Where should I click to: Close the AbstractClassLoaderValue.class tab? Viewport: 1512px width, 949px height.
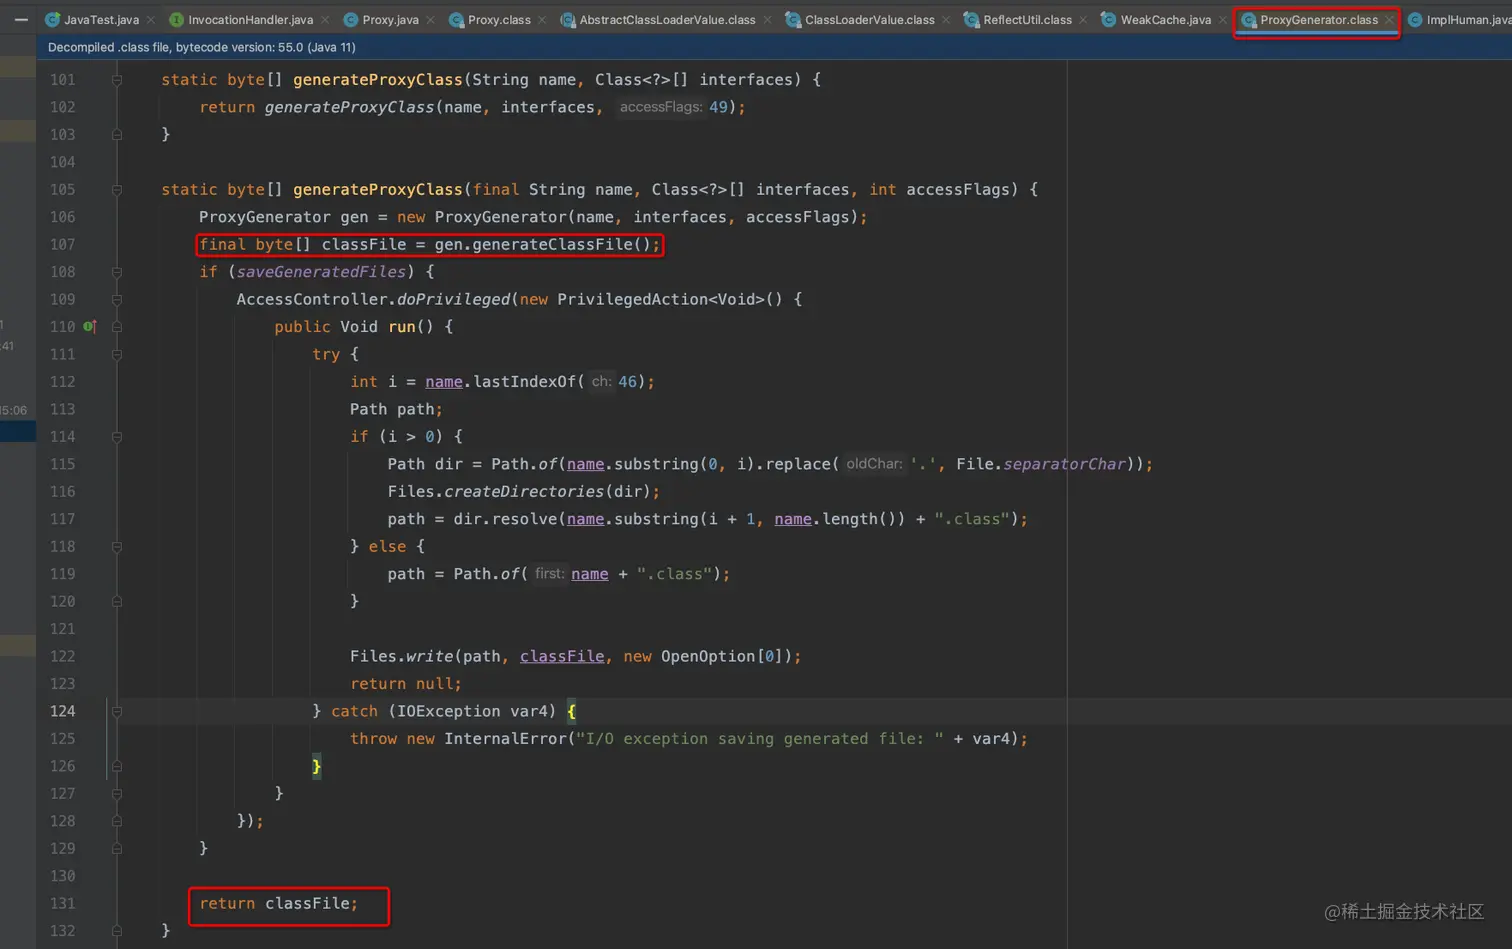[x=767, y=20]
